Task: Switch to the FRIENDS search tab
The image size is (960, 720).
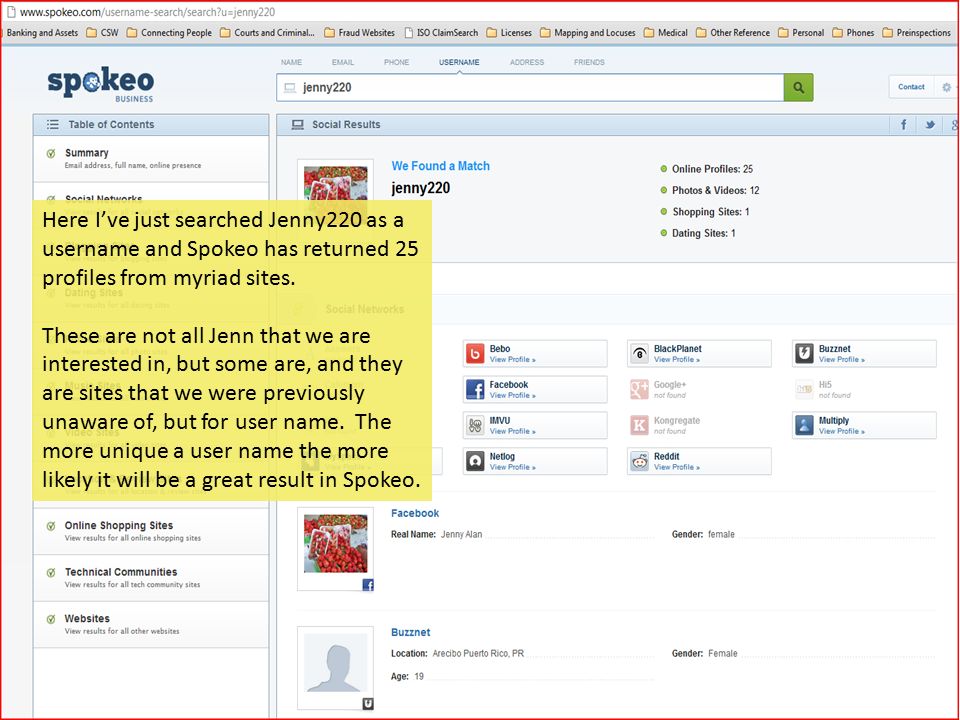Action: [x=589, y=62]
